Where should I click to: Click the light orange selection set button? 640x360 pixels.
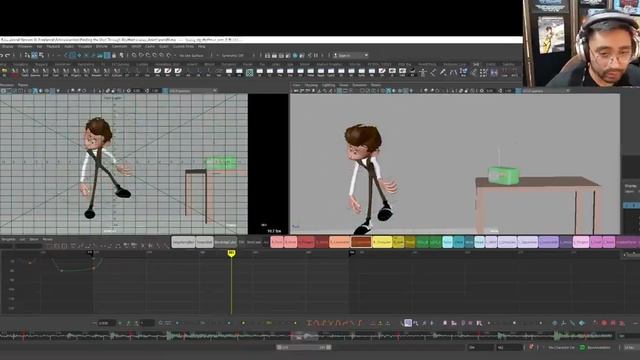[340, 242]
